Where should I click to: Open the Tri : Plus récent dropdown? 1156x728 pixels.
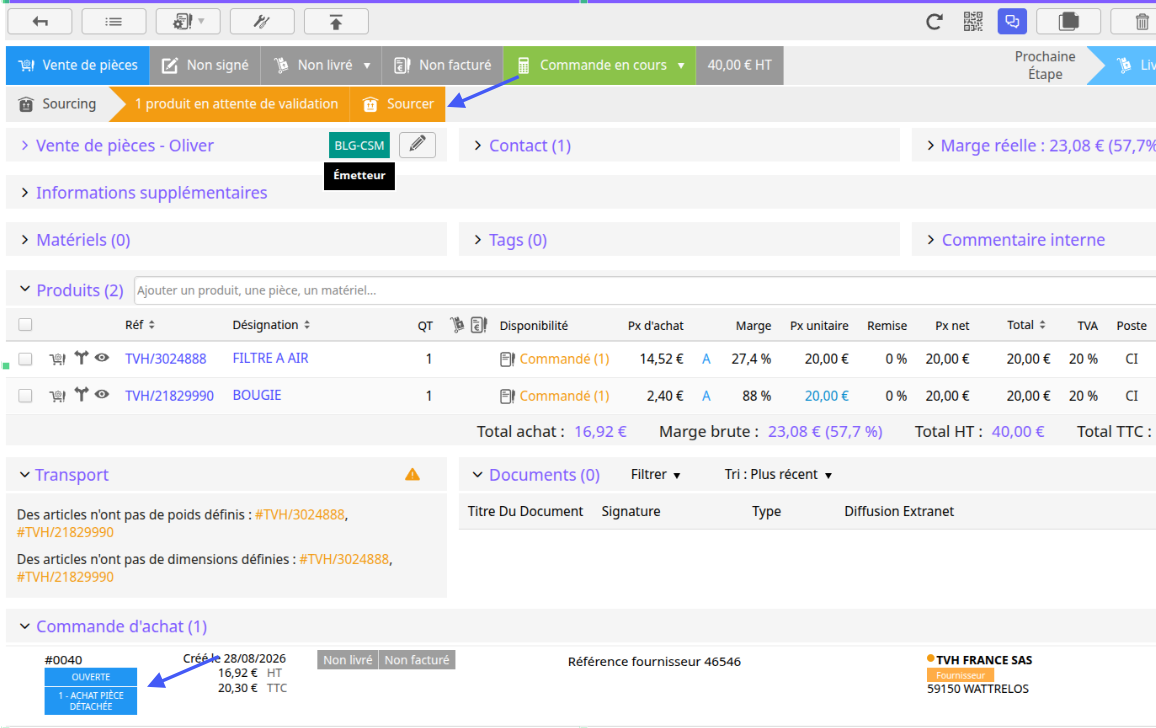pyautogui.click(x=778, y=474)
